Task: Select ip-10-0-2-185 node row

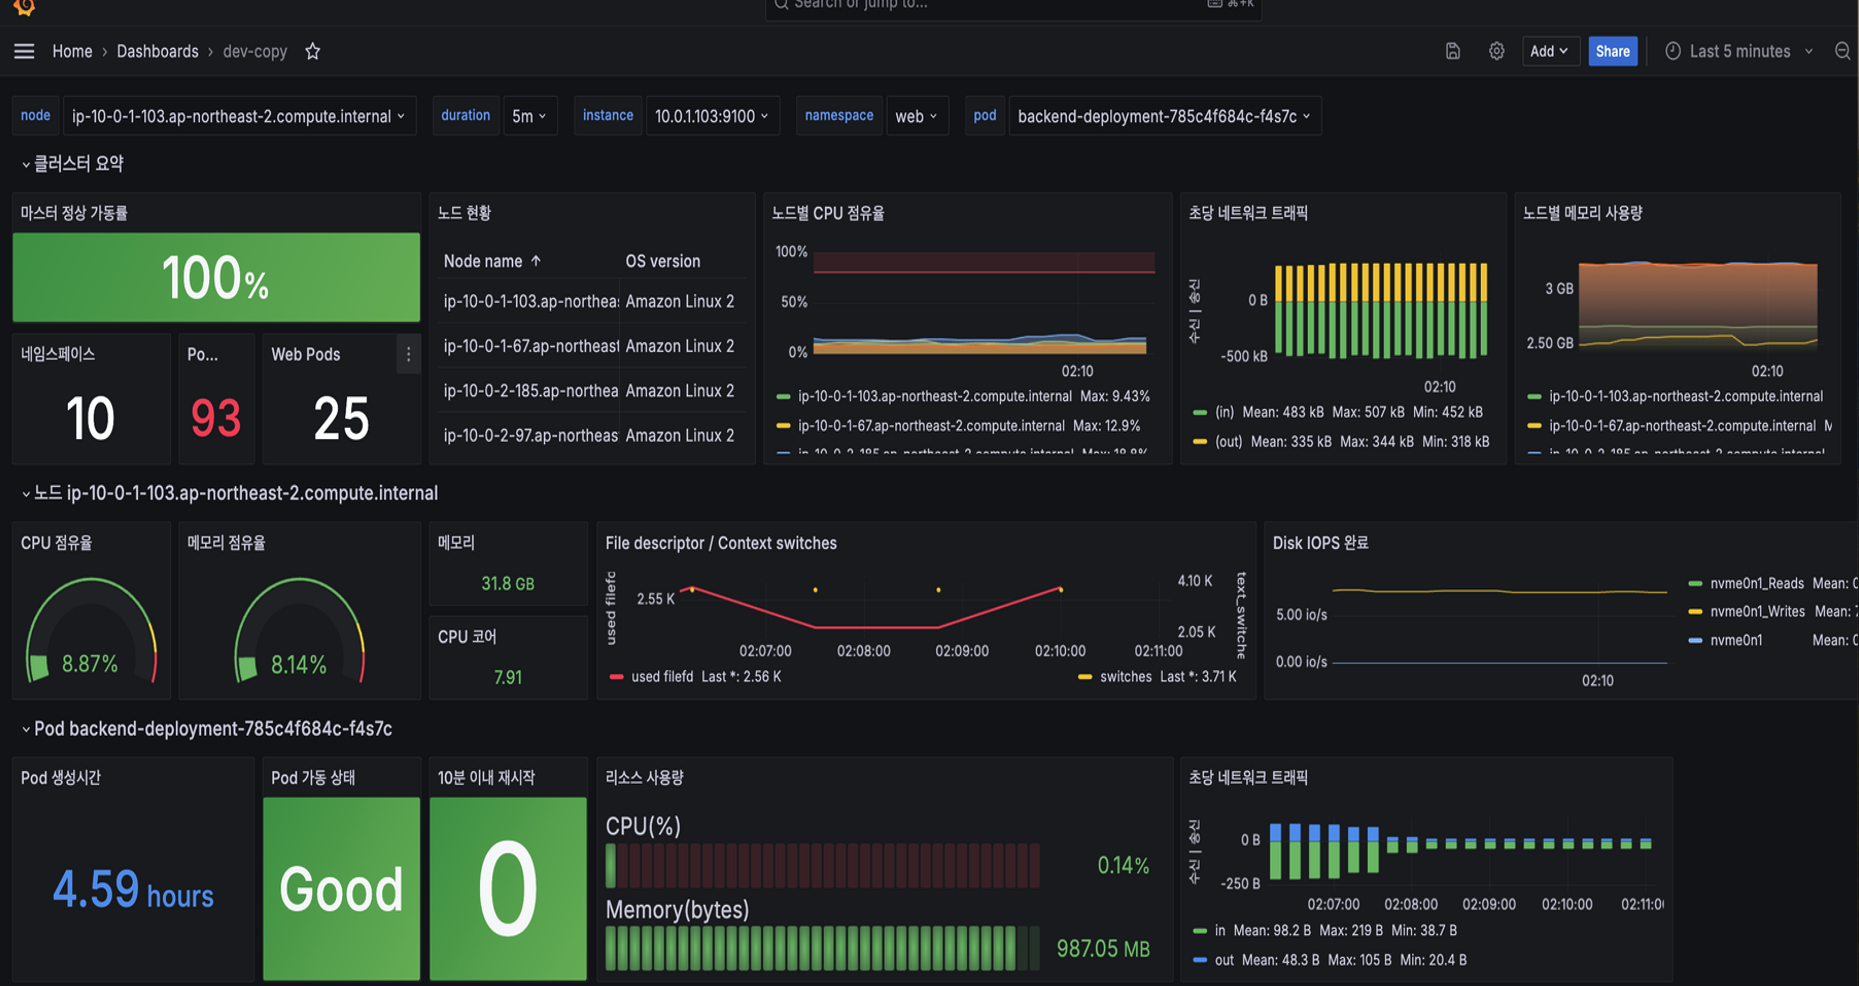Action: coord(590,391)
